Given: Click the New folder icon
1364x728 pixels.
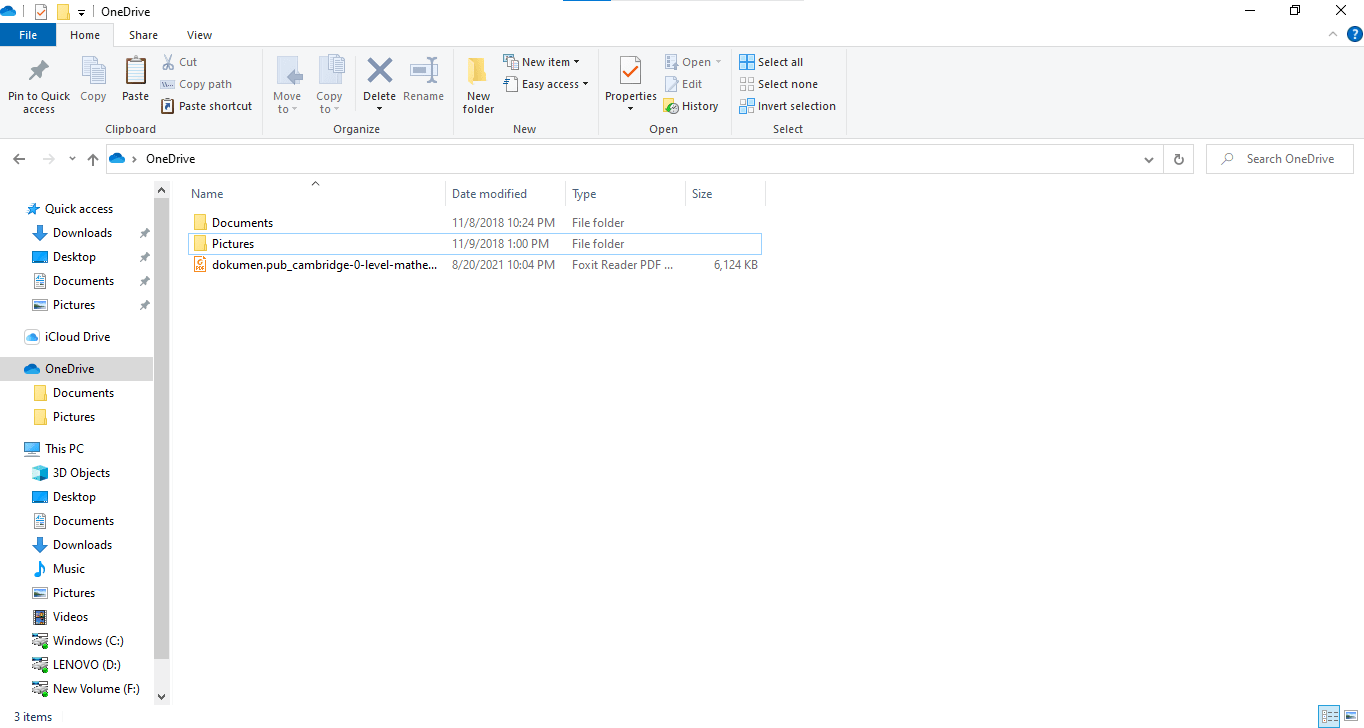Looking at the screenshot, I should pyautogui.click(x=478, y=71).
